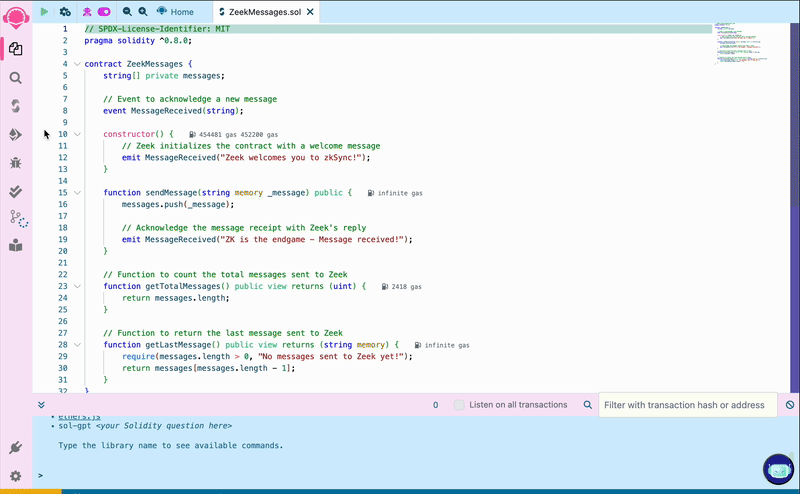Click the pink AI assistant robot icon

(x=87, y=12)
